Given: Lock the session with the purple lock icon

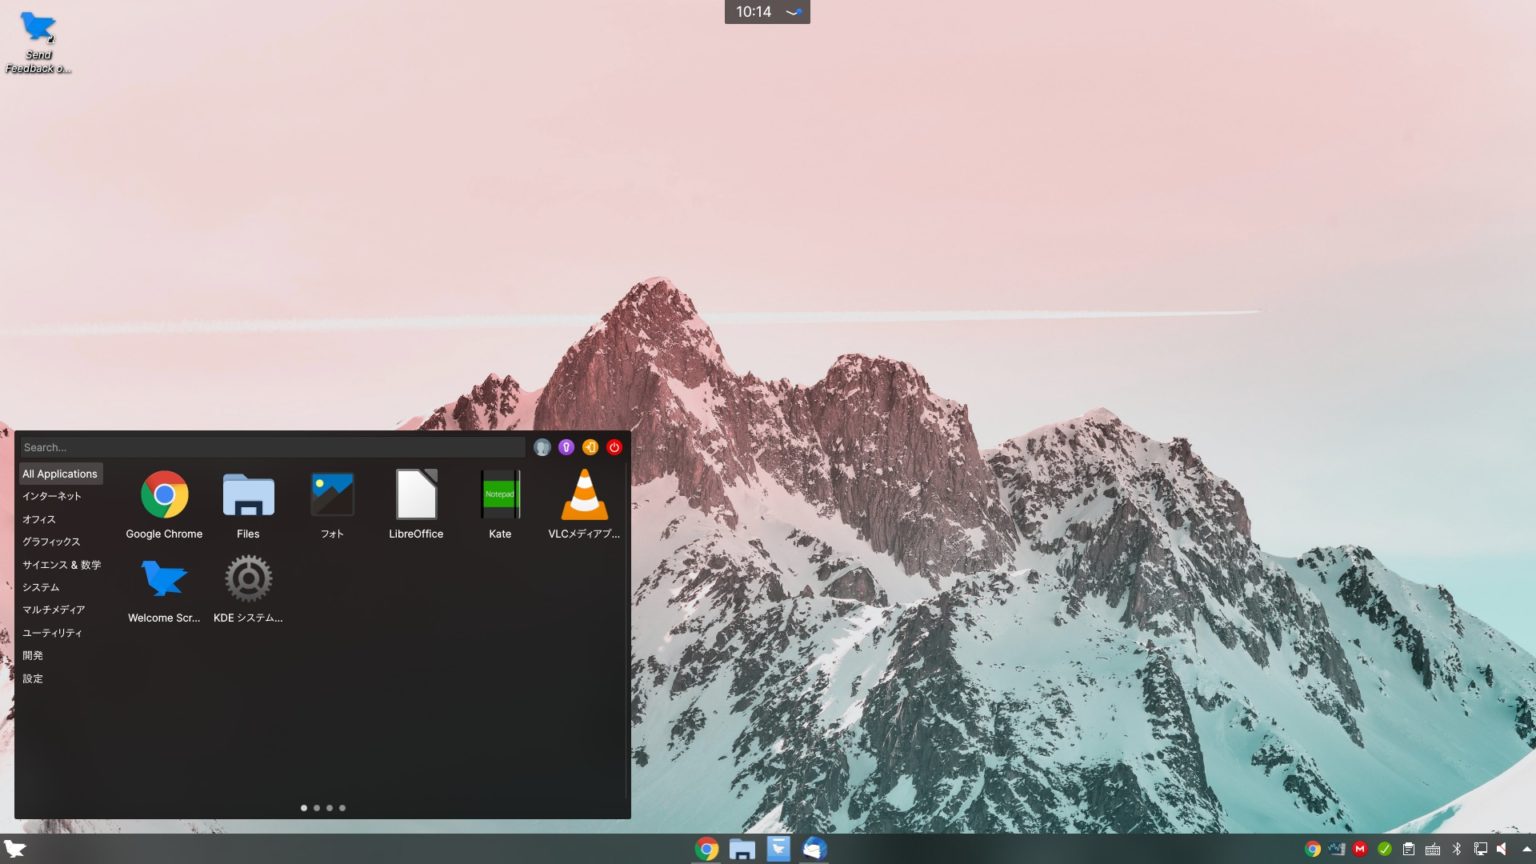Looking at the screenshot, I should point(566,447).
